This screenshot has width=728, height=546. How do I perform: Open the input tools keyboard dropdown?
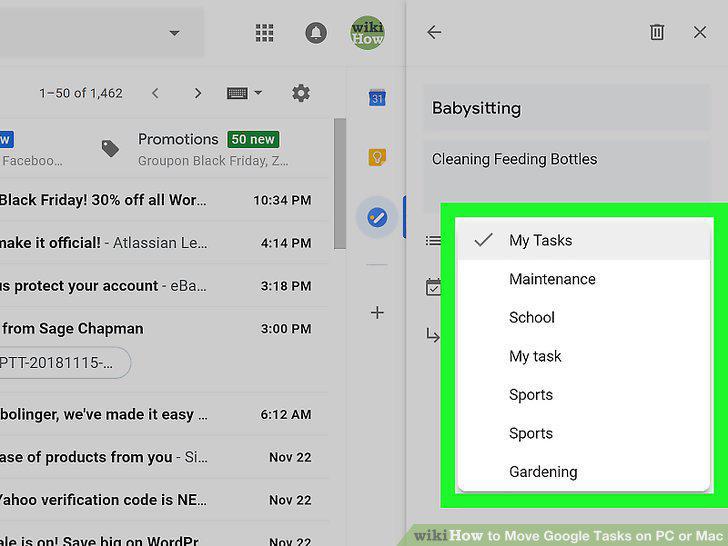(244, 93)
